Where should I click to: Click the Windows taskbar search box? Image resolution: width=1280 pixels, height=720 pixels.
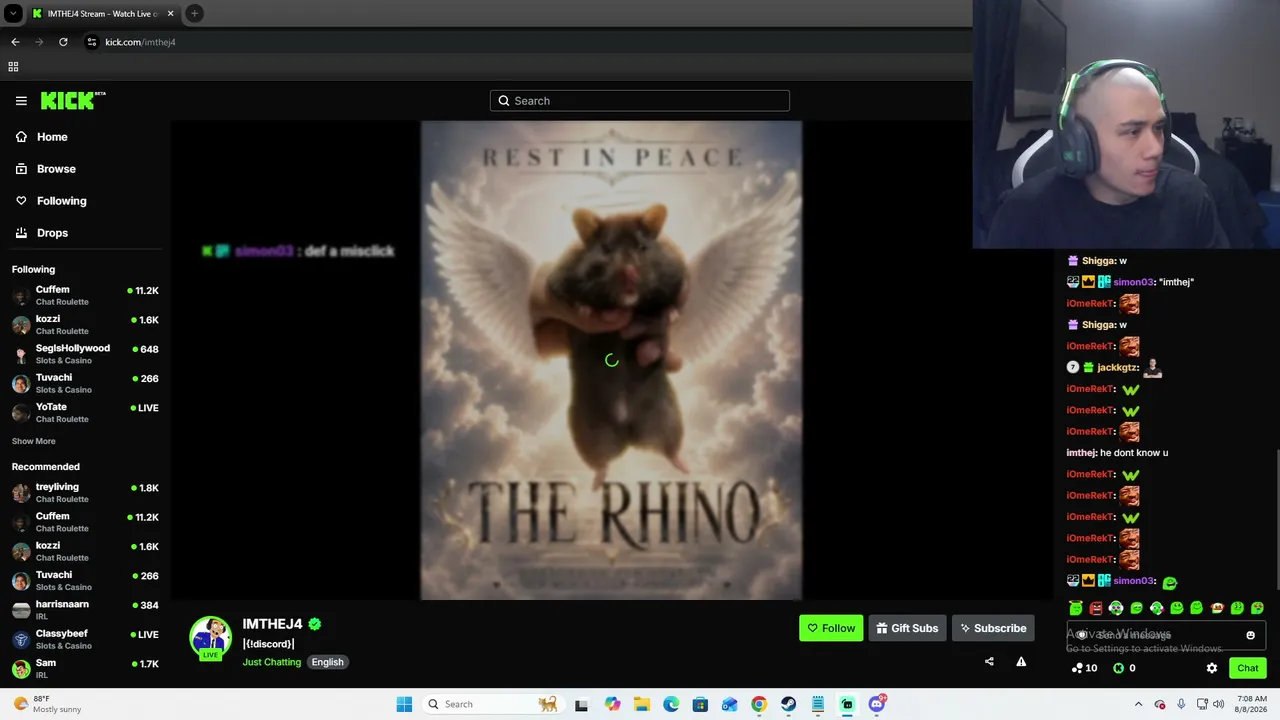click(x=492, y=704)
